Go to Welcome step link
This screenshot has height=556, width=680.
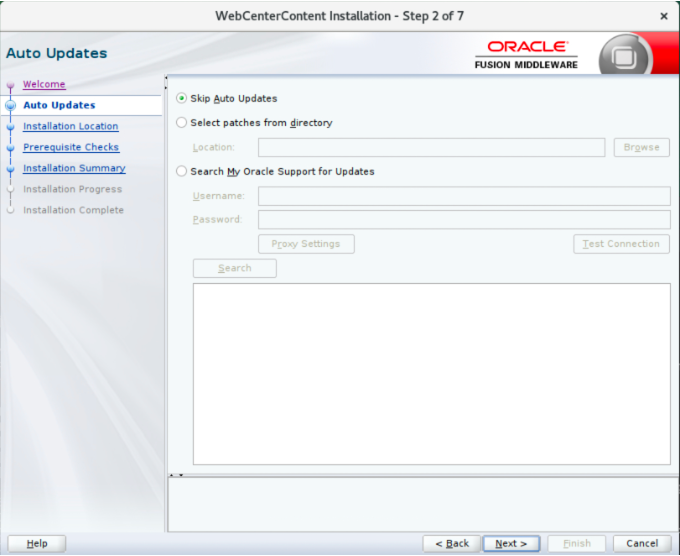[44, 84]
